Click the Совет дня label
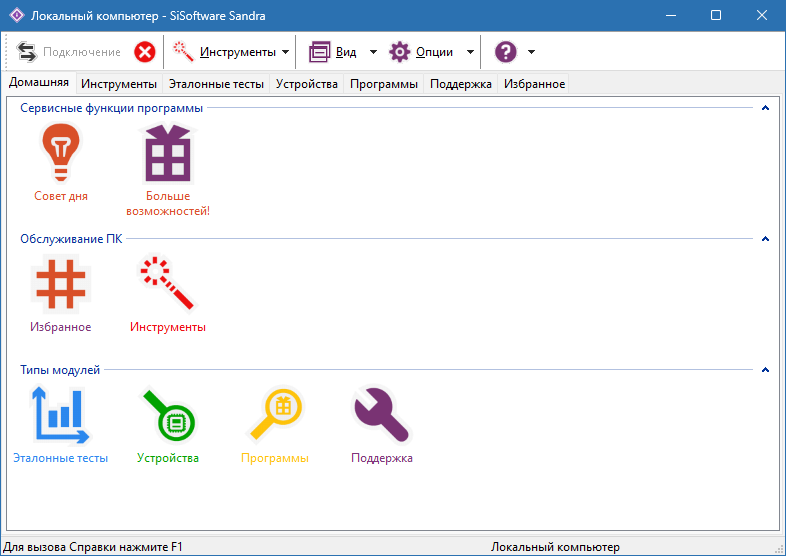The image size is (786, 556). click(61, 197)
